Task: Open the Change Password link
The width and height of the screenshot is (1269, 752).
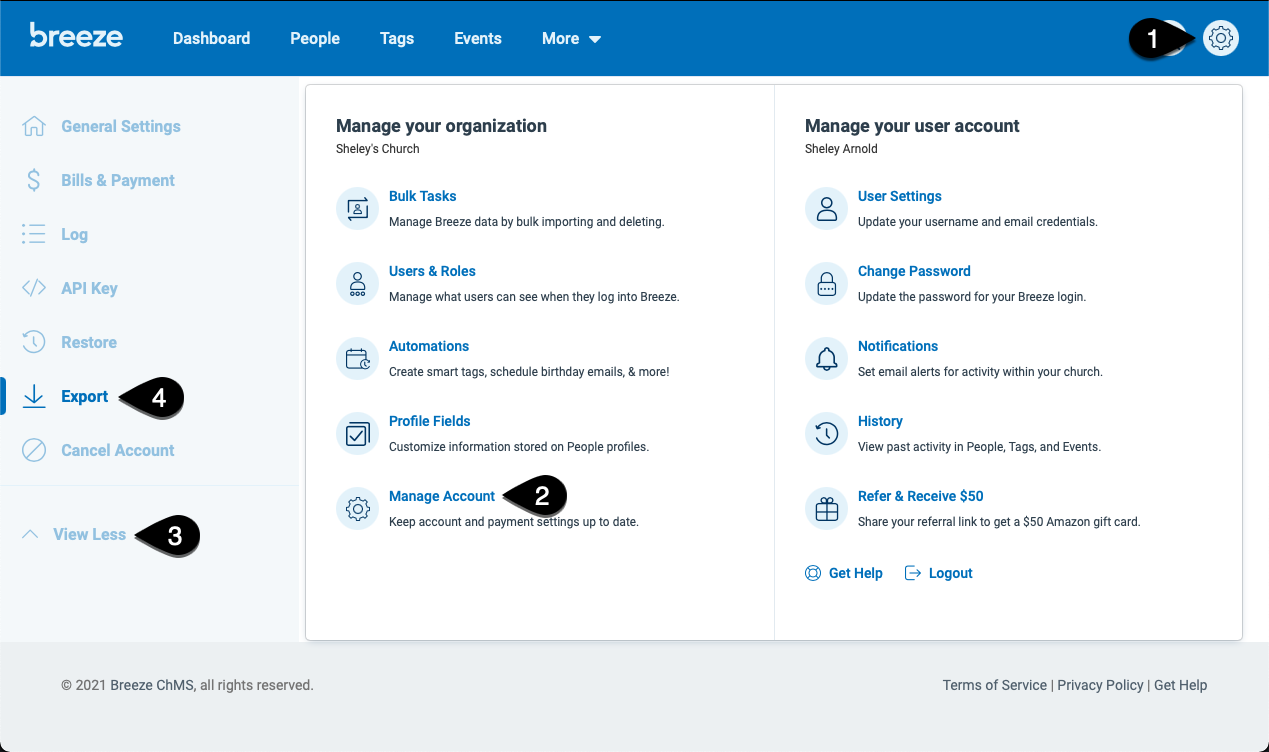Action: pyautogui.click(x=914, y=271)
